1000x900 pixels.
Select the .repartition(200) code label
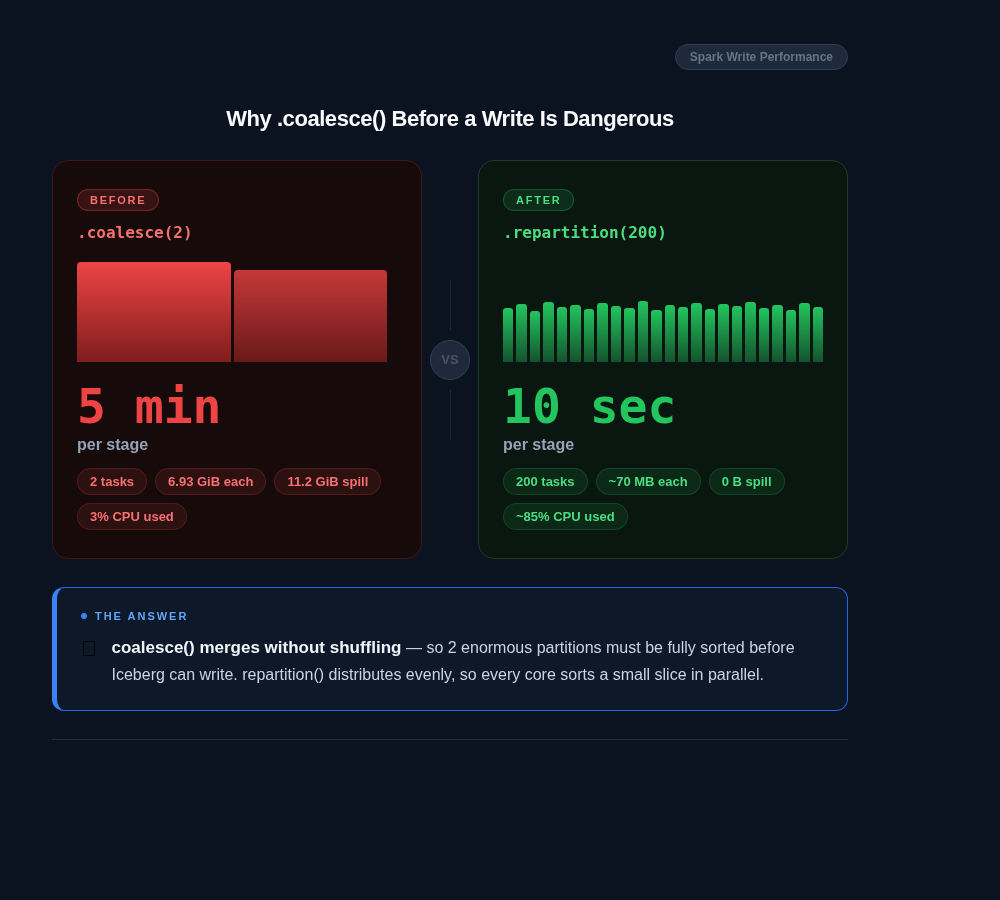pyautogui.click(x=584, y=232)
